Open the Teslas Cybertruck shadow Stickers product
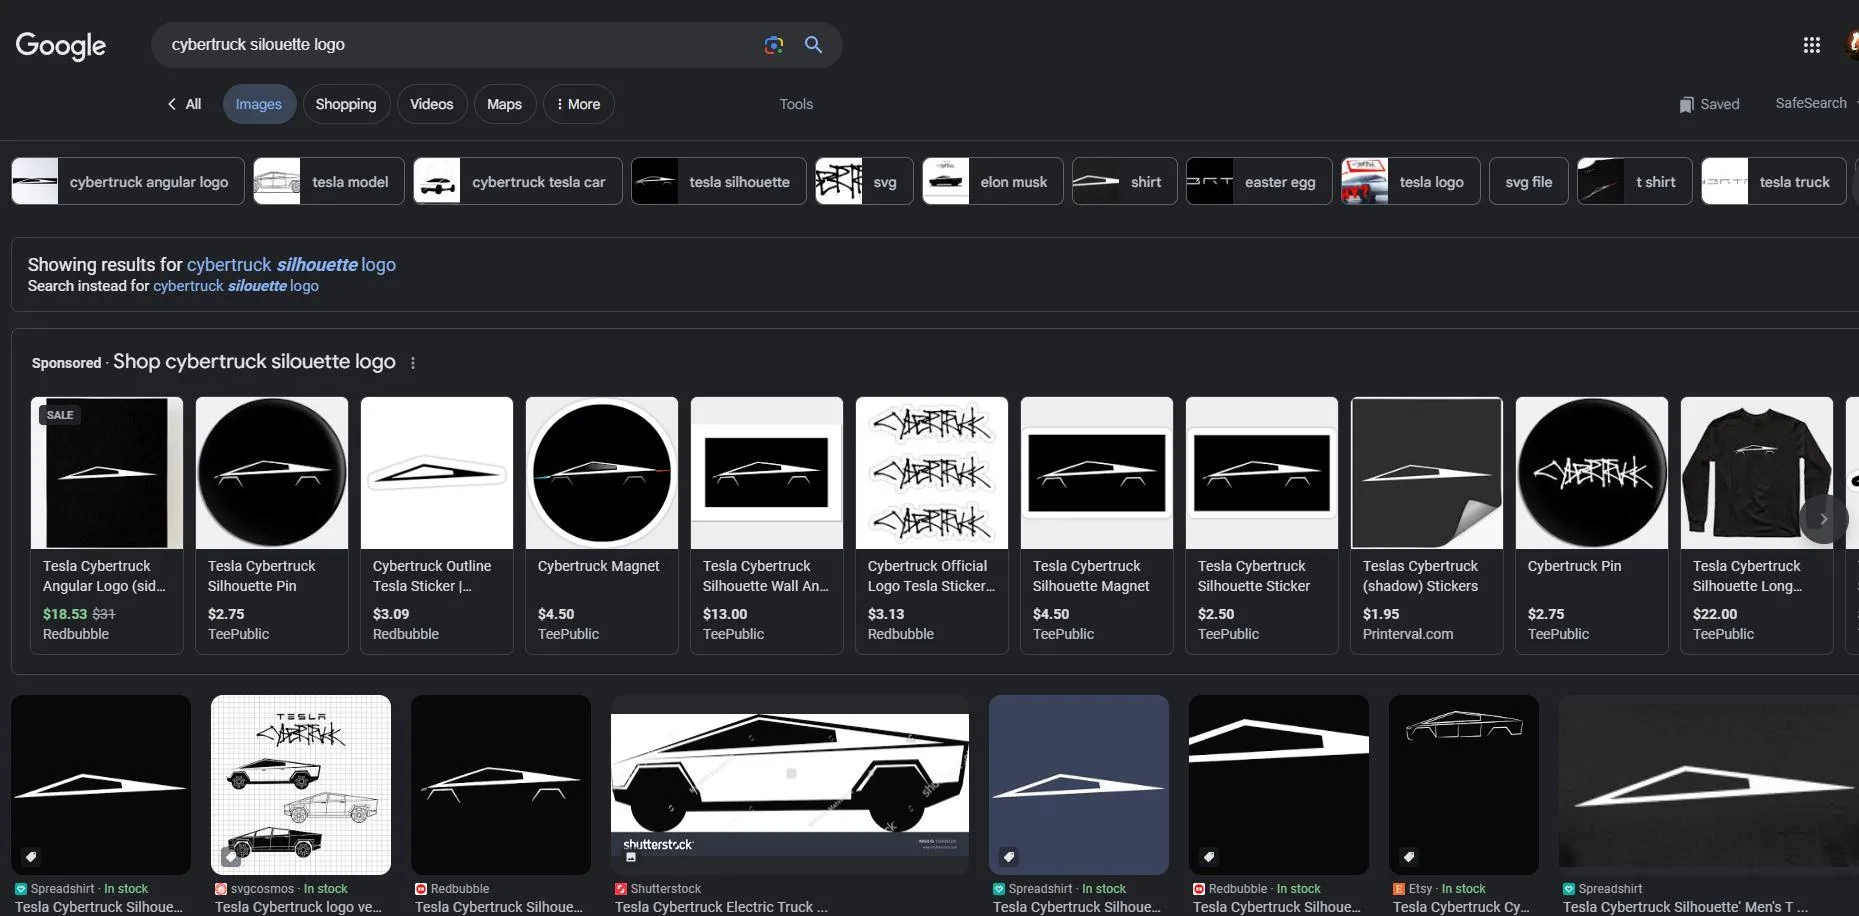Viewport: 1859px width, 916px height. tap(1427, 526)
